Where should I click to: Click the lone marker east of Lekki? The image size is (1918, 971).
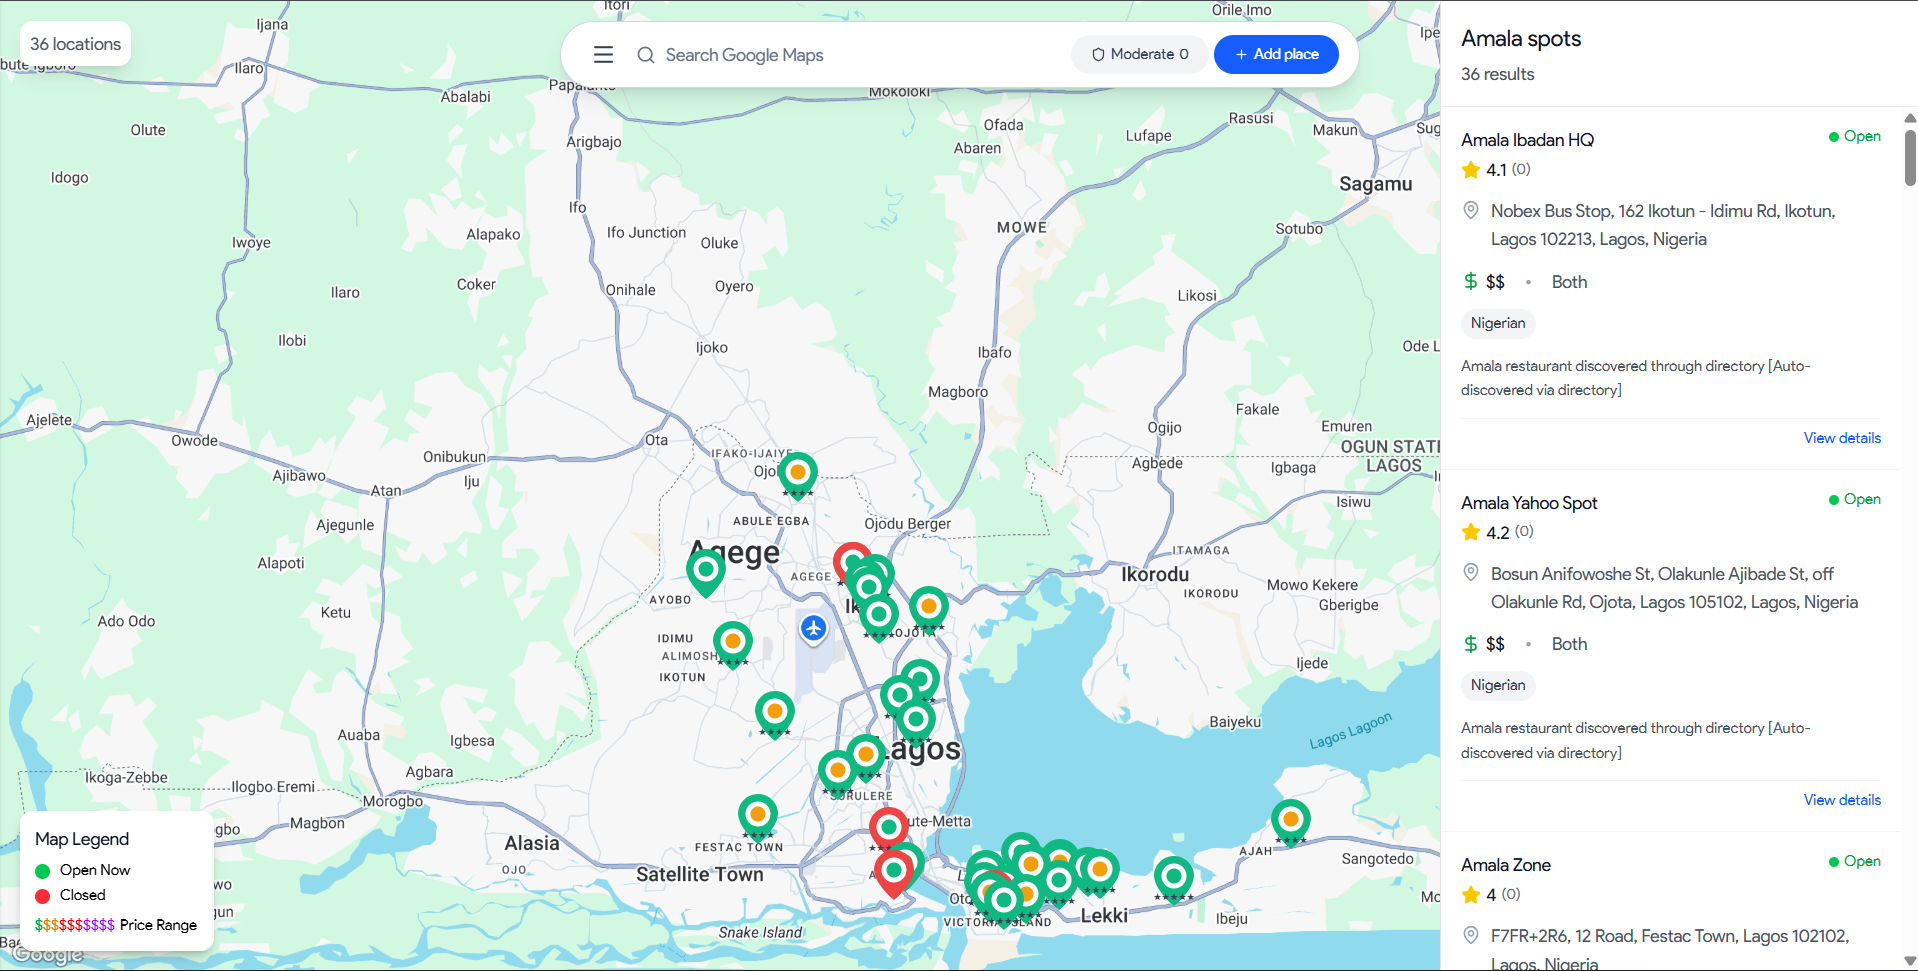click(1174, 878)
